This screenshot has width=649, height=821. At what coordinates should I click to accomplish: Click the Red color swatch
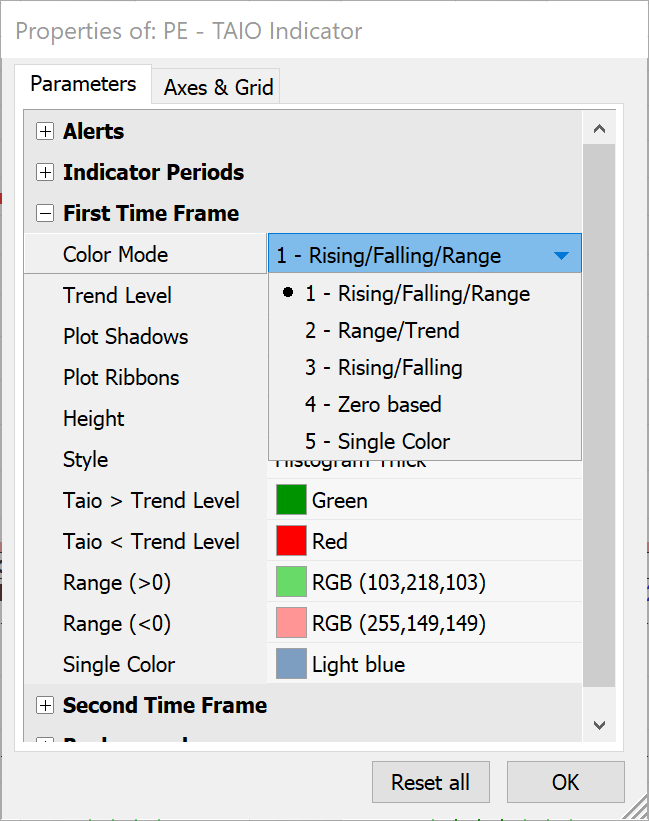(x=291, y=541)
